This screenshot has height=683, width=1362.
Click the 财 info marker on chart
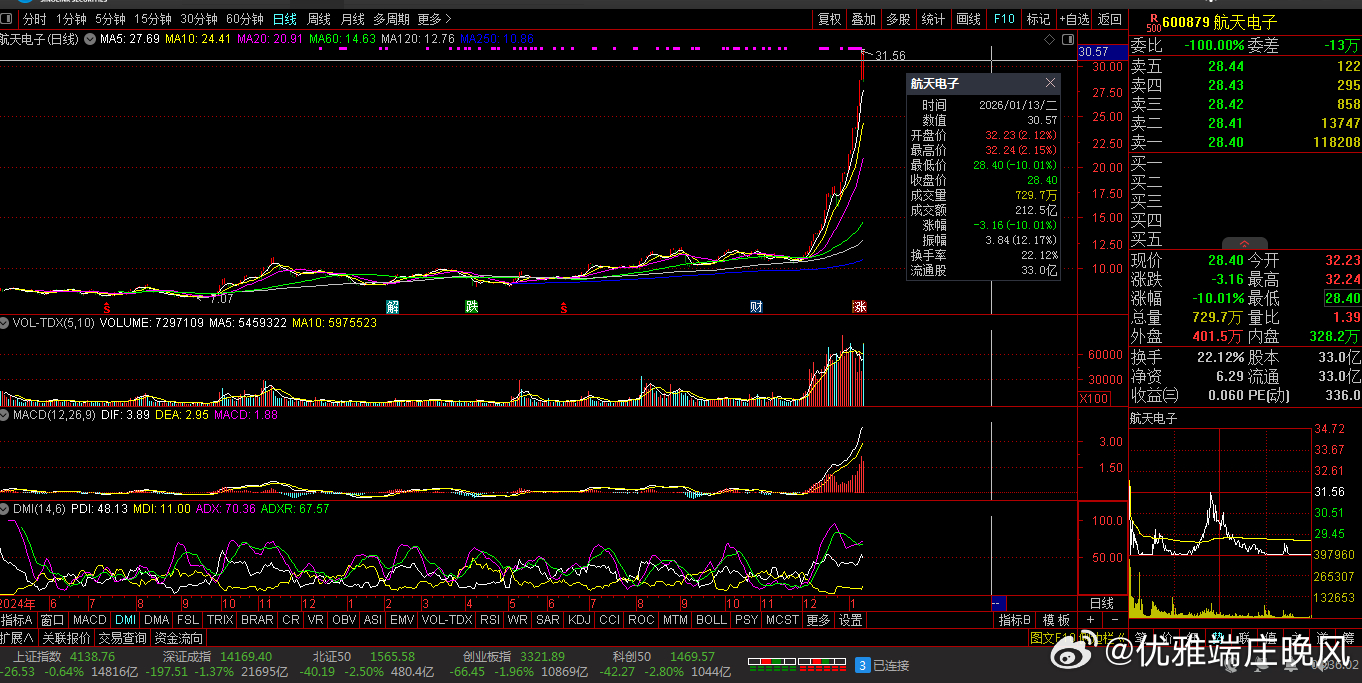coord(757,306)
